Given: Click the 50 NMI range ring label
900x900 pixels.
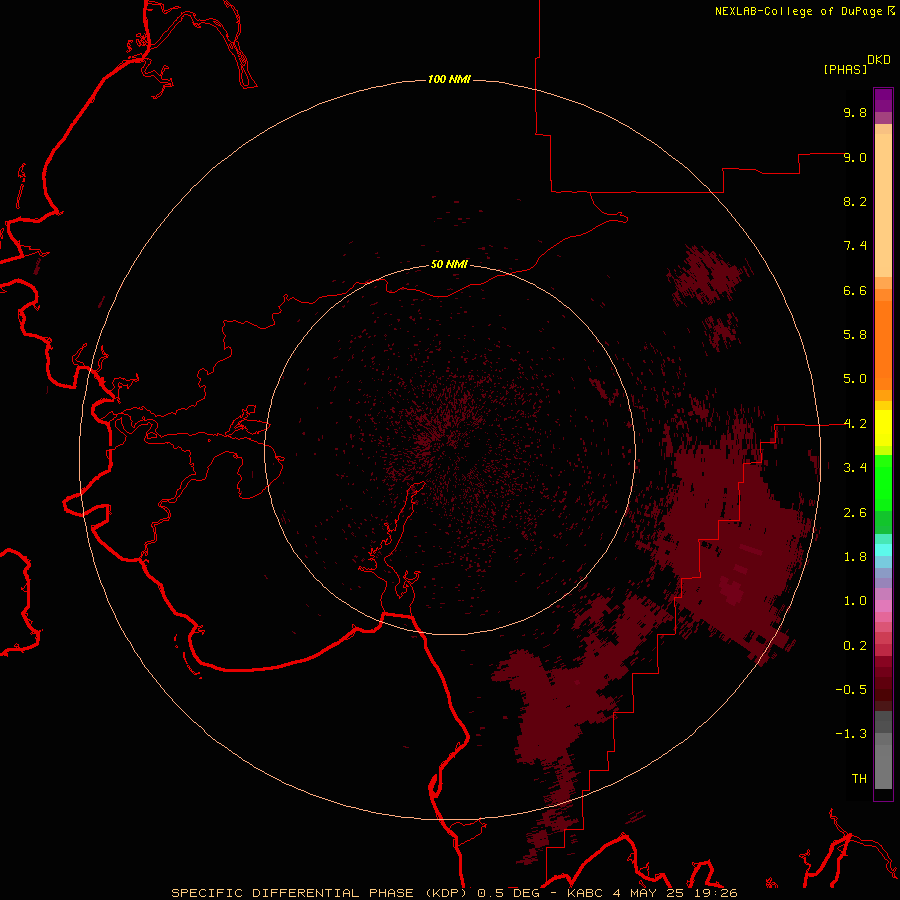Looking at the screenshot, I should click(449, 264).
